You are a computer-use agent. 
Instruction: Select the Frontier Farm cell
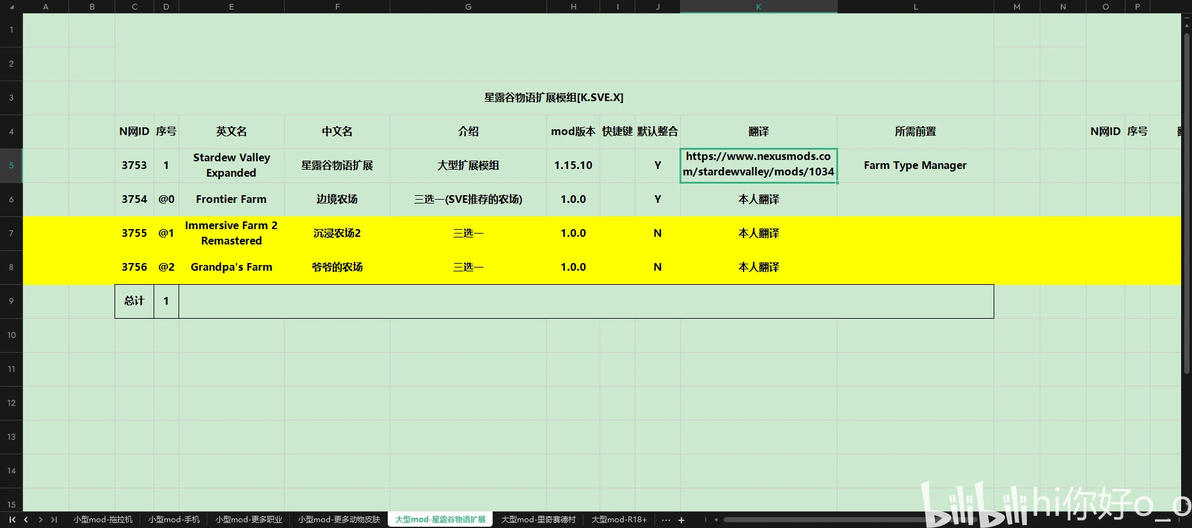tap(231, 199)
